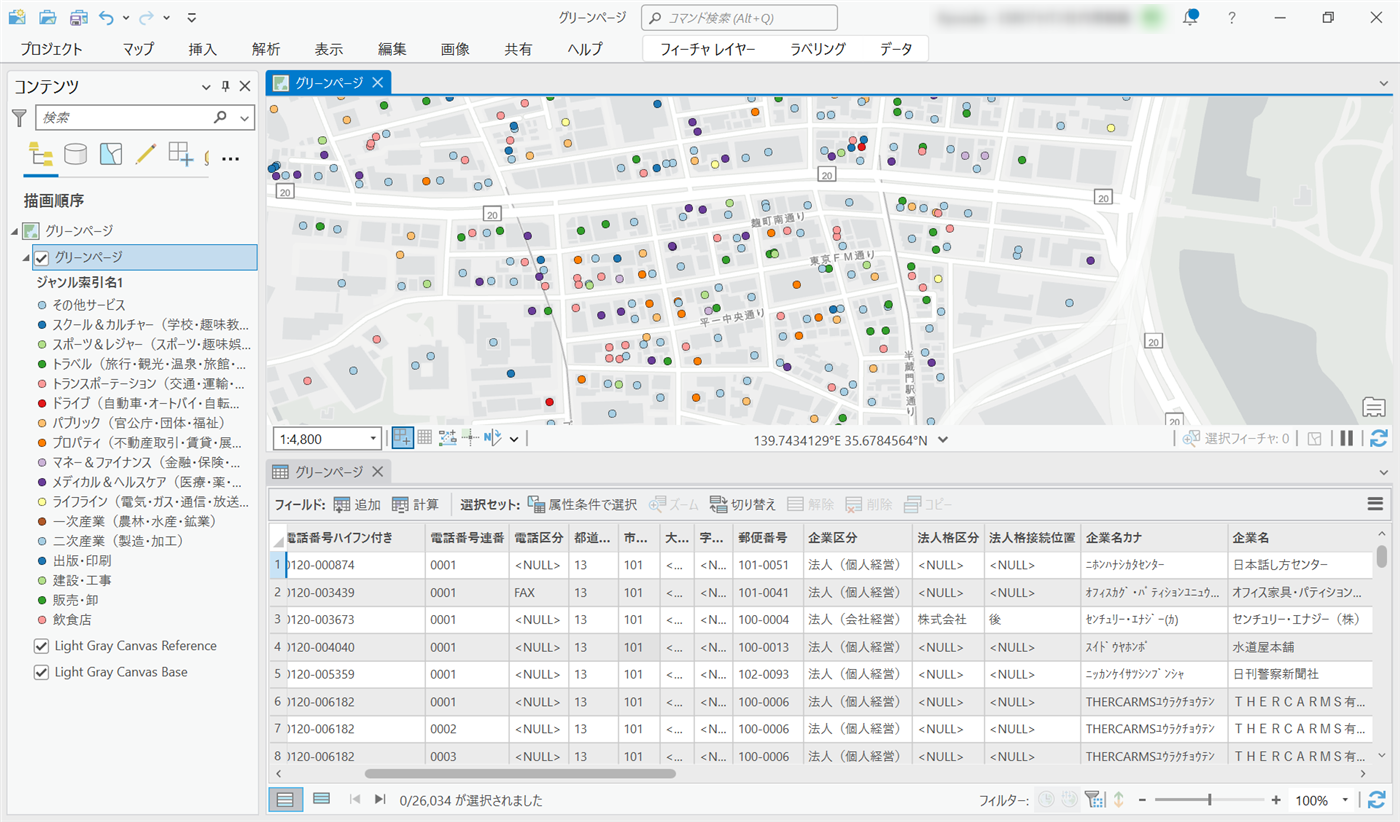The image size is (1400, 822).
Task: Collapse the グリーンページ map tree node
Action: [x=15, y=231]
